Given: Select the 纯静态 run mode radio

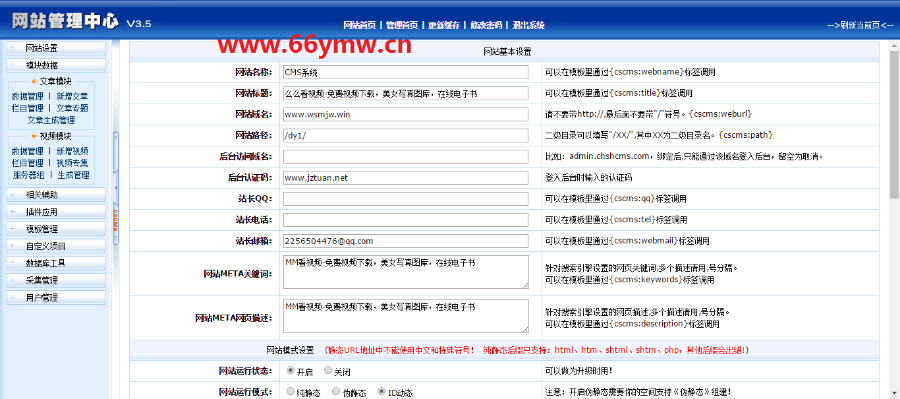Looking at the screenshot, I should pyautogui.click(x=290, y=392).
